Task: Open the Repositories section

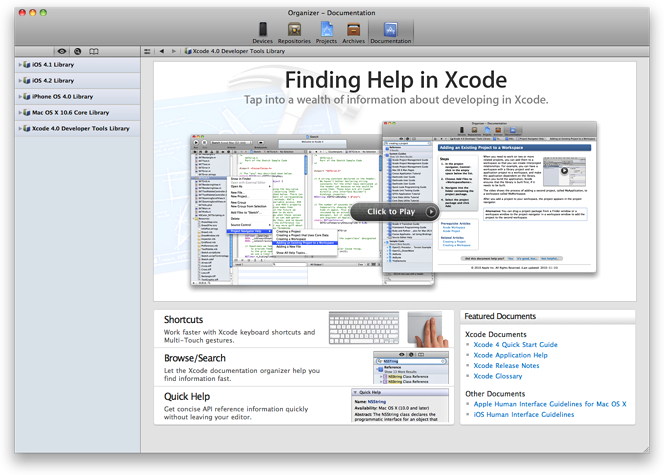Action: 294,33
